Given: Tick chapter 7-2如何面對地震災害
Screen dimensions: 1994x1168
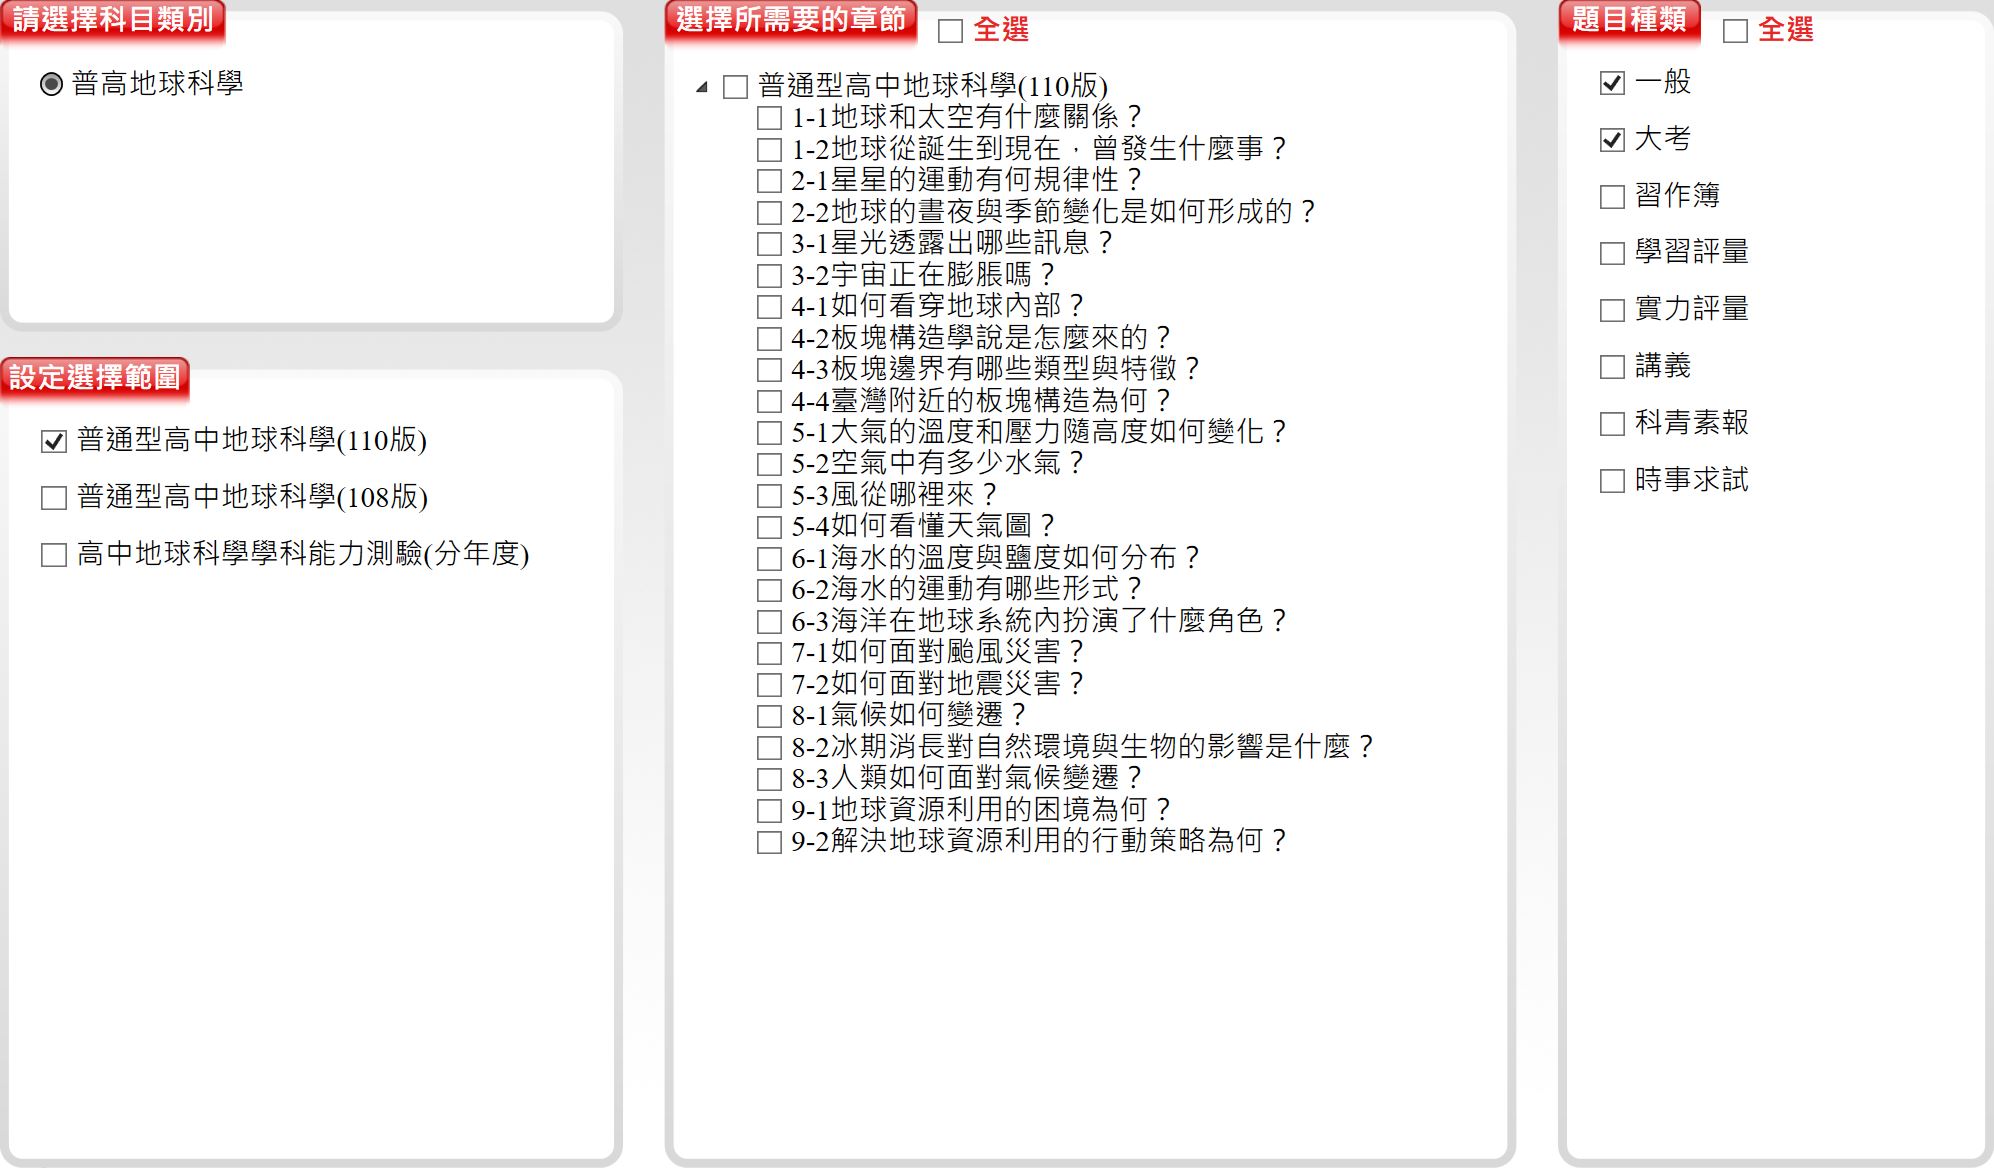Looking at the screenshot, I should [x=769, y=685].
